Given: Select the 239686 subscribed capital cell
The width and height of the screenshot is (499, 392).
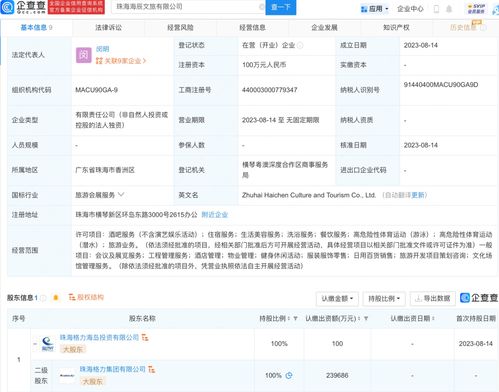Looking at the screenshot, I should click(337, 375).
